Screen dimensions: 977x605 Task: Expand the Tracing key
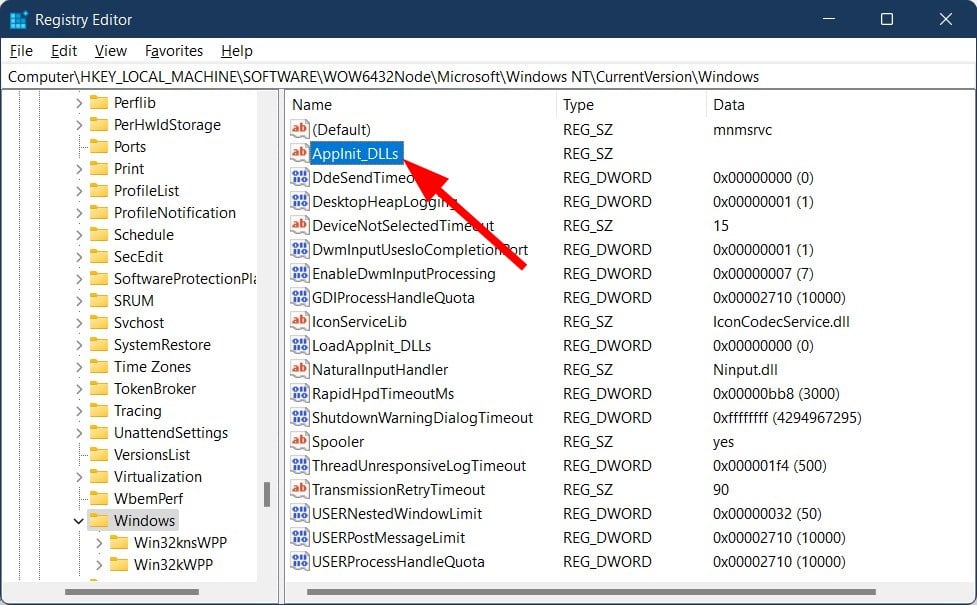[x=79, y=411]
